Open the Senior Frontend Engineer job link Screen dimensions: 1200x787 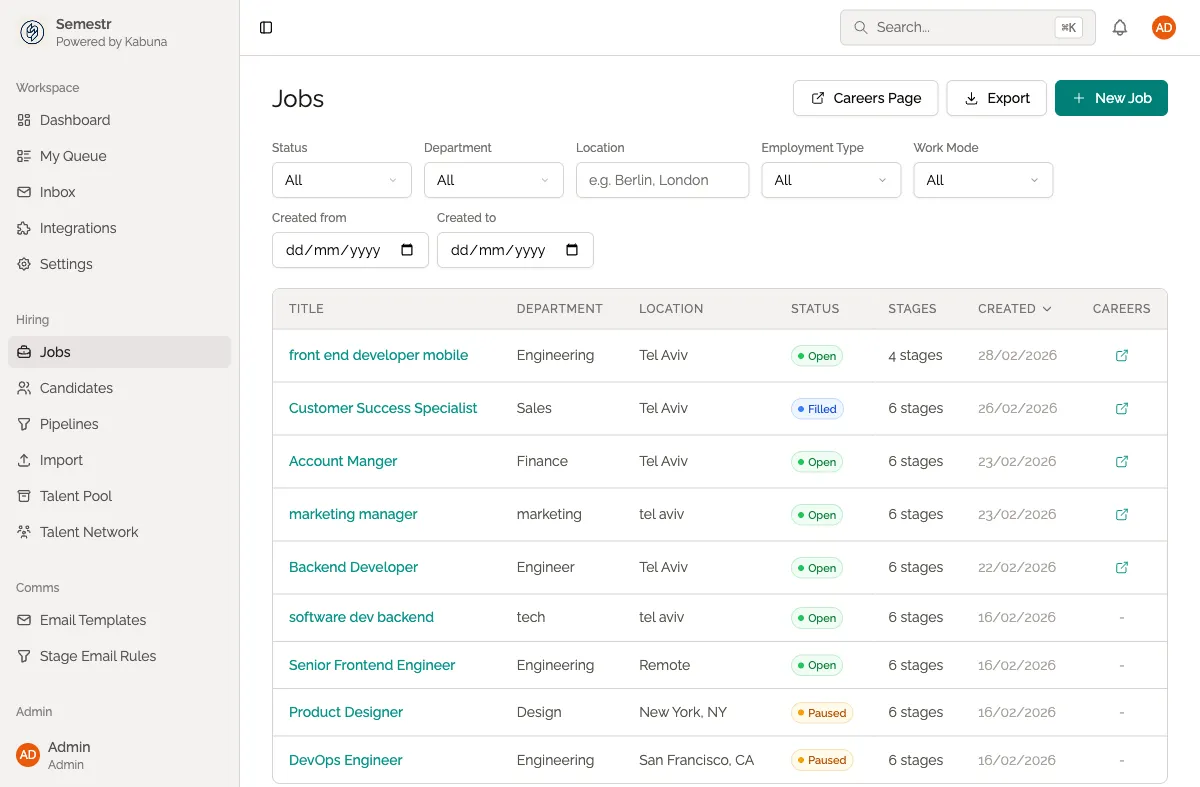coord(371,665)
